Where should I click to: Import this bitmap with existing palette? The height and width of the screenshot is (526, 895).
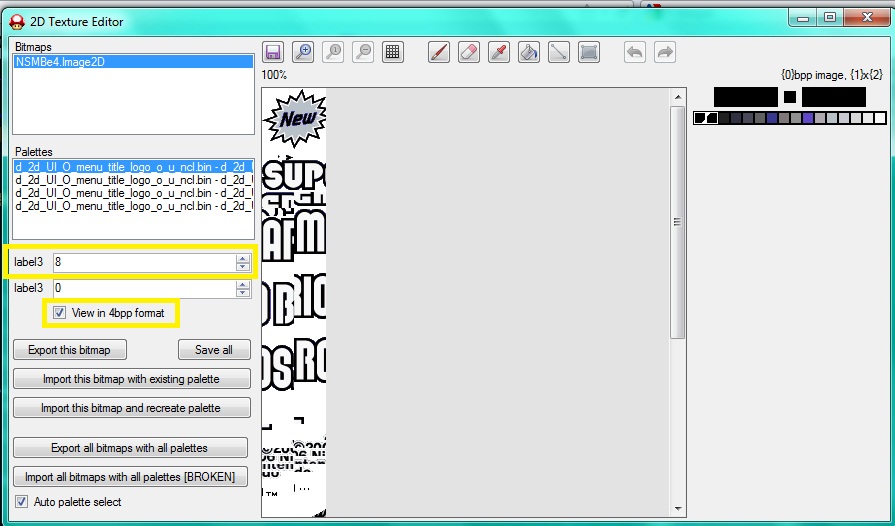pyautogui.click(x=131, y=379)
